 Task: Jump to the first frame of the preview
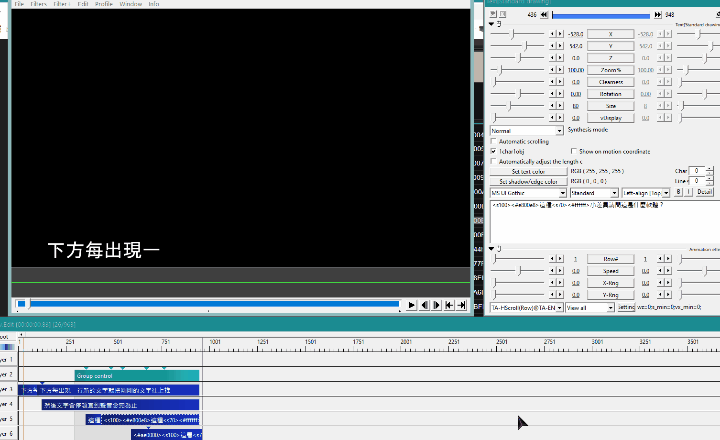pos(449,305)
